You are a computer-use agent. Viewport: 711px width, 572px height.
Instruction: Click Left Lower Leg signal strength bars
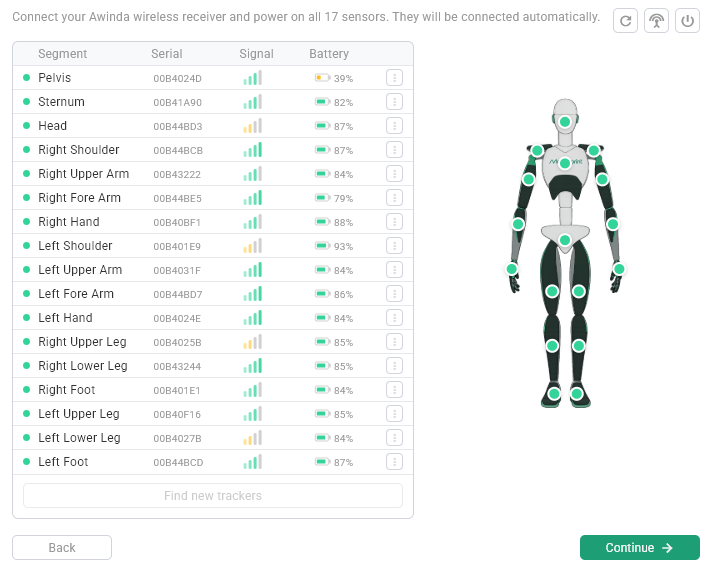pyautogui.click(x=253, y=438)
